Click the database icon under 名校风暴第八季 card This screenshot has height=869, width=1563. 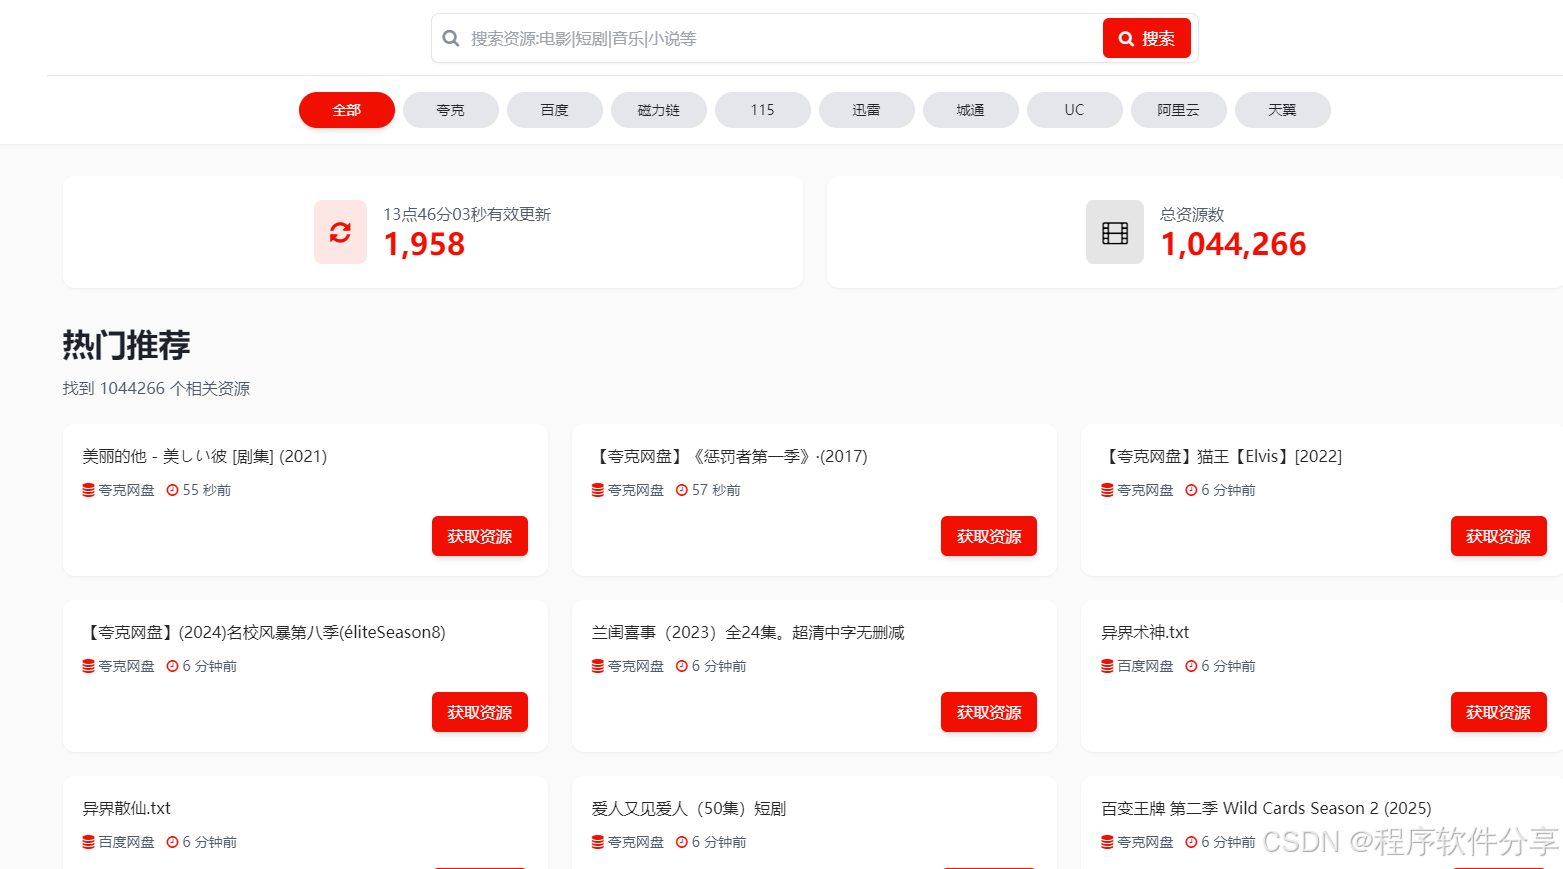pos(88,666)
